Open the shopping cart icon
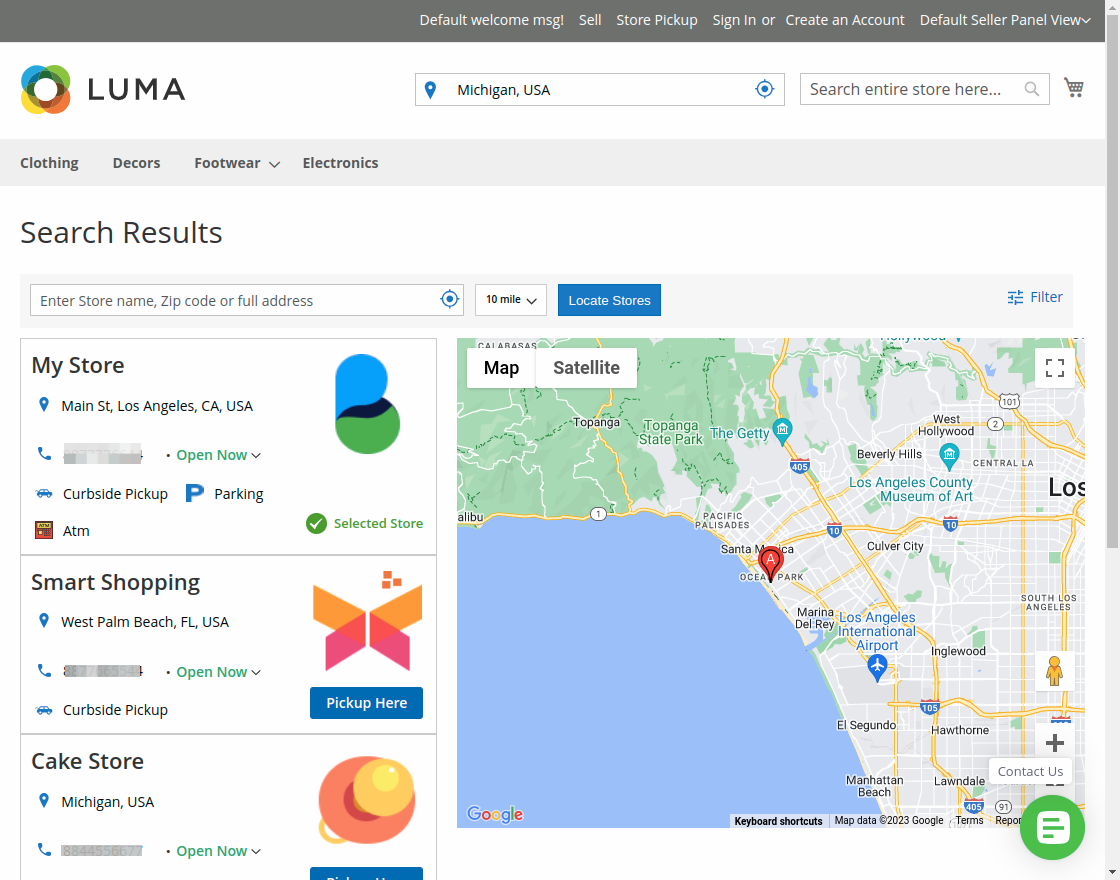The width and height of the screenshot is (1120, 880). [1074, 88]
